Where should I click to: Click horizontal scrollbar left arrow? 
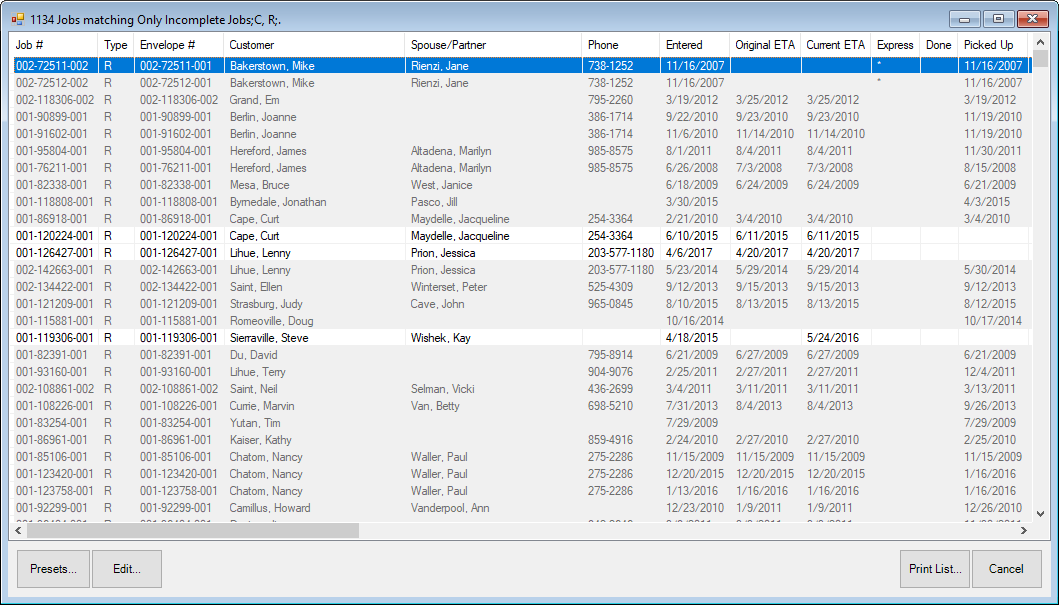coord(20,531)
